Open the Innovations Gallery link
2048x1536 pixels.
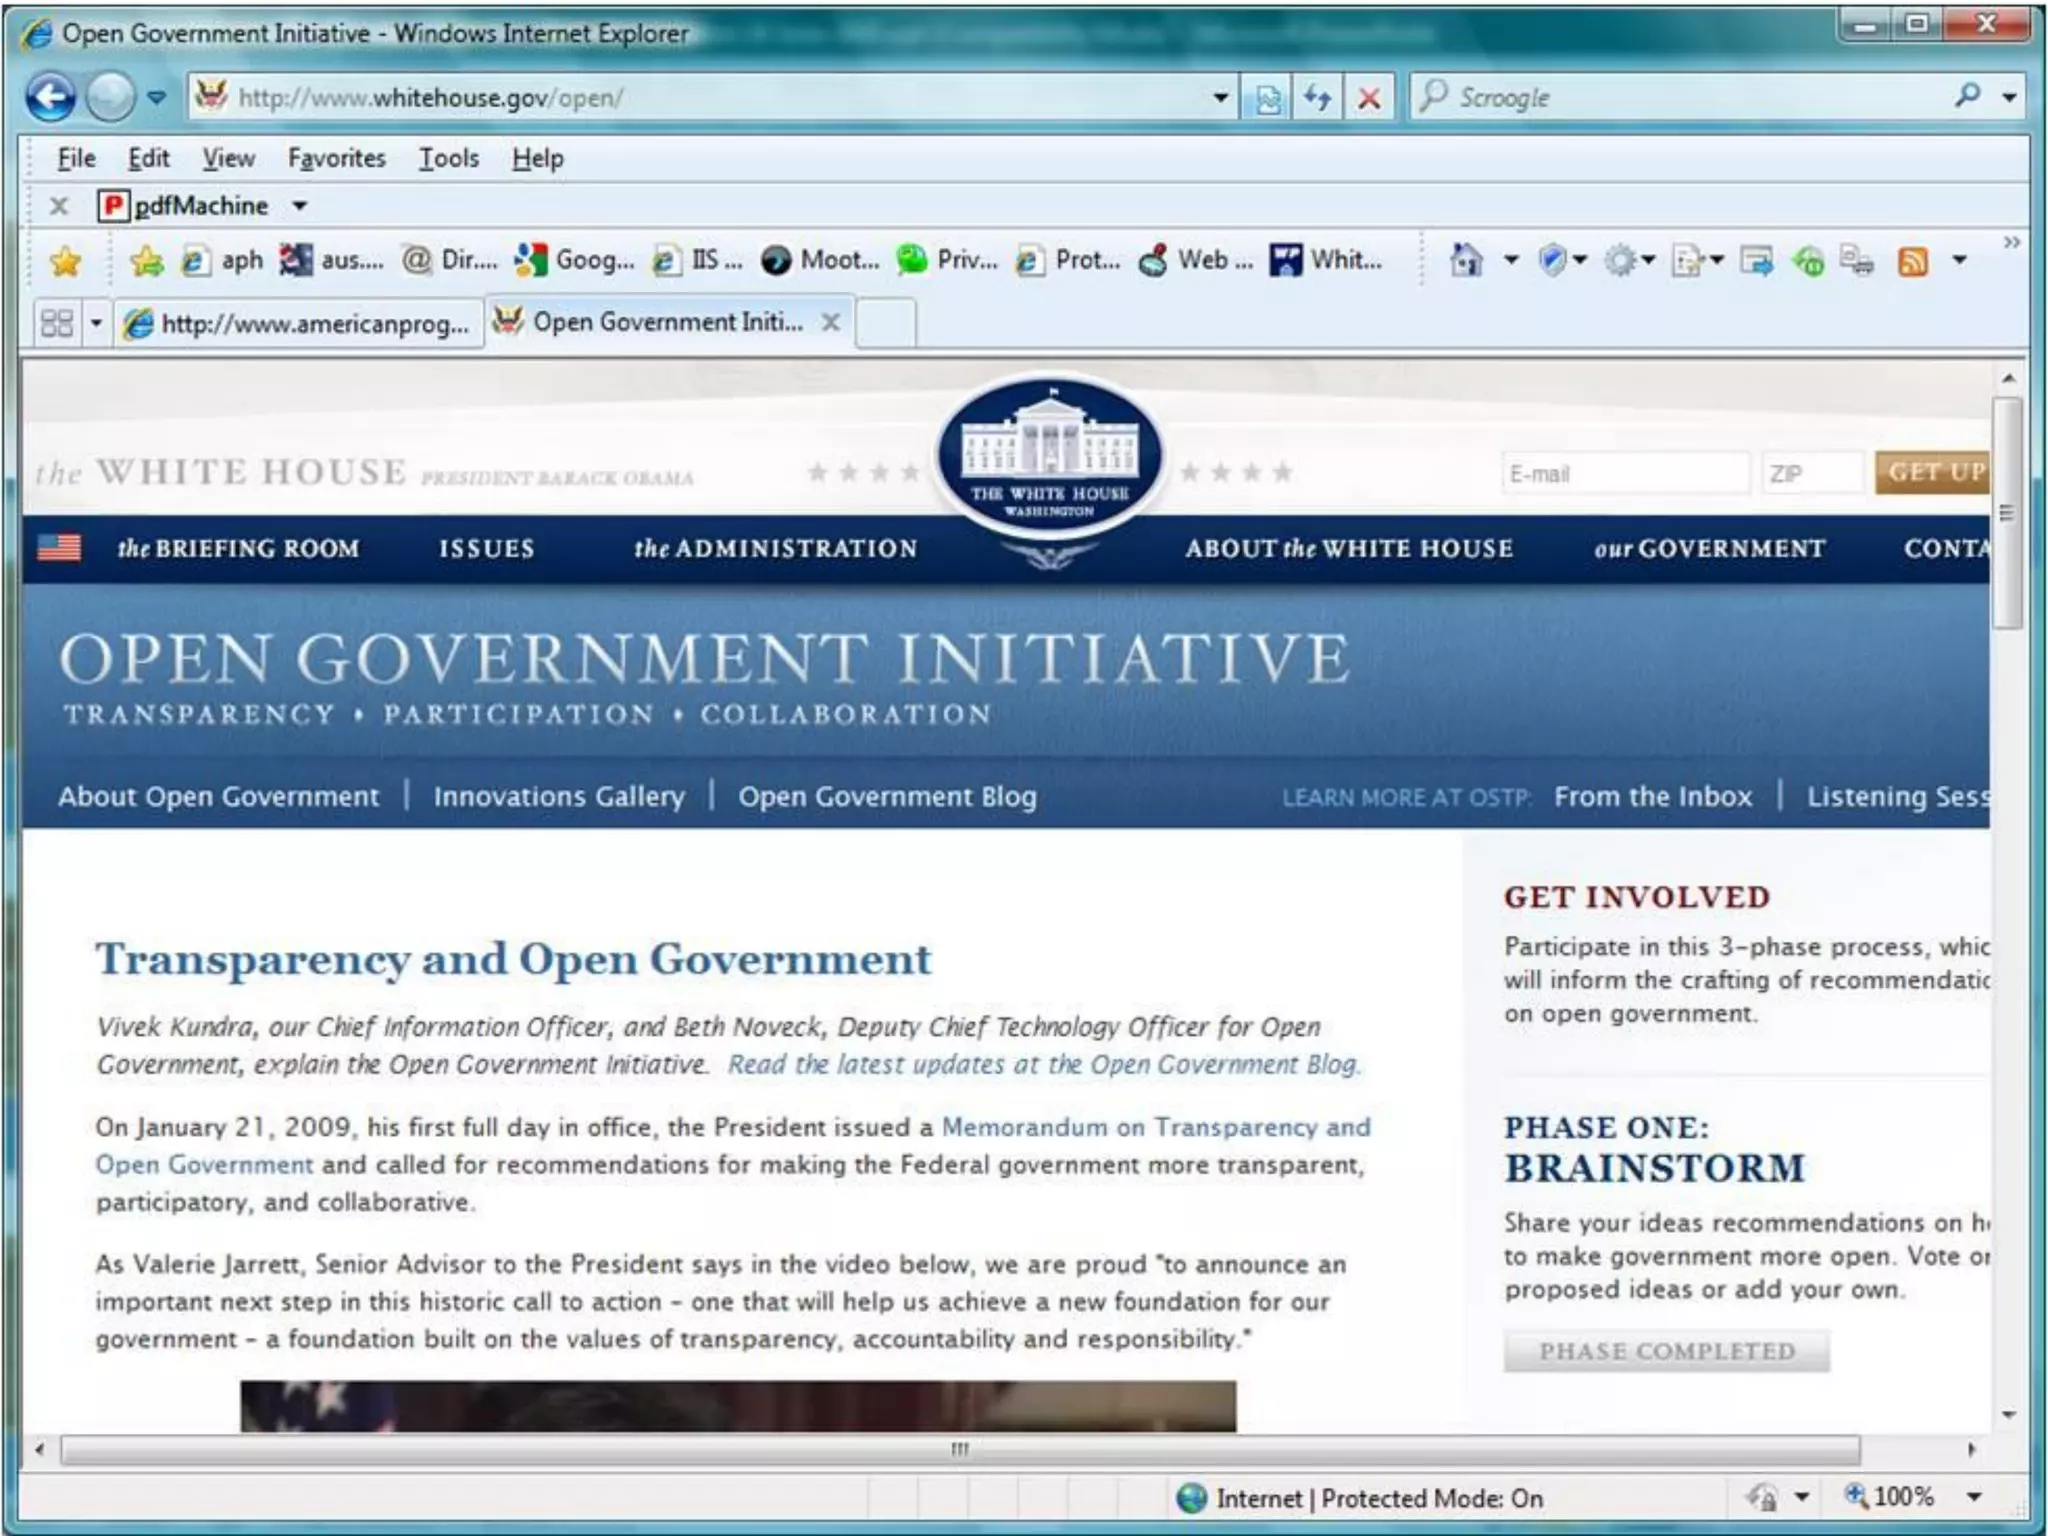(x=558, y=796)
